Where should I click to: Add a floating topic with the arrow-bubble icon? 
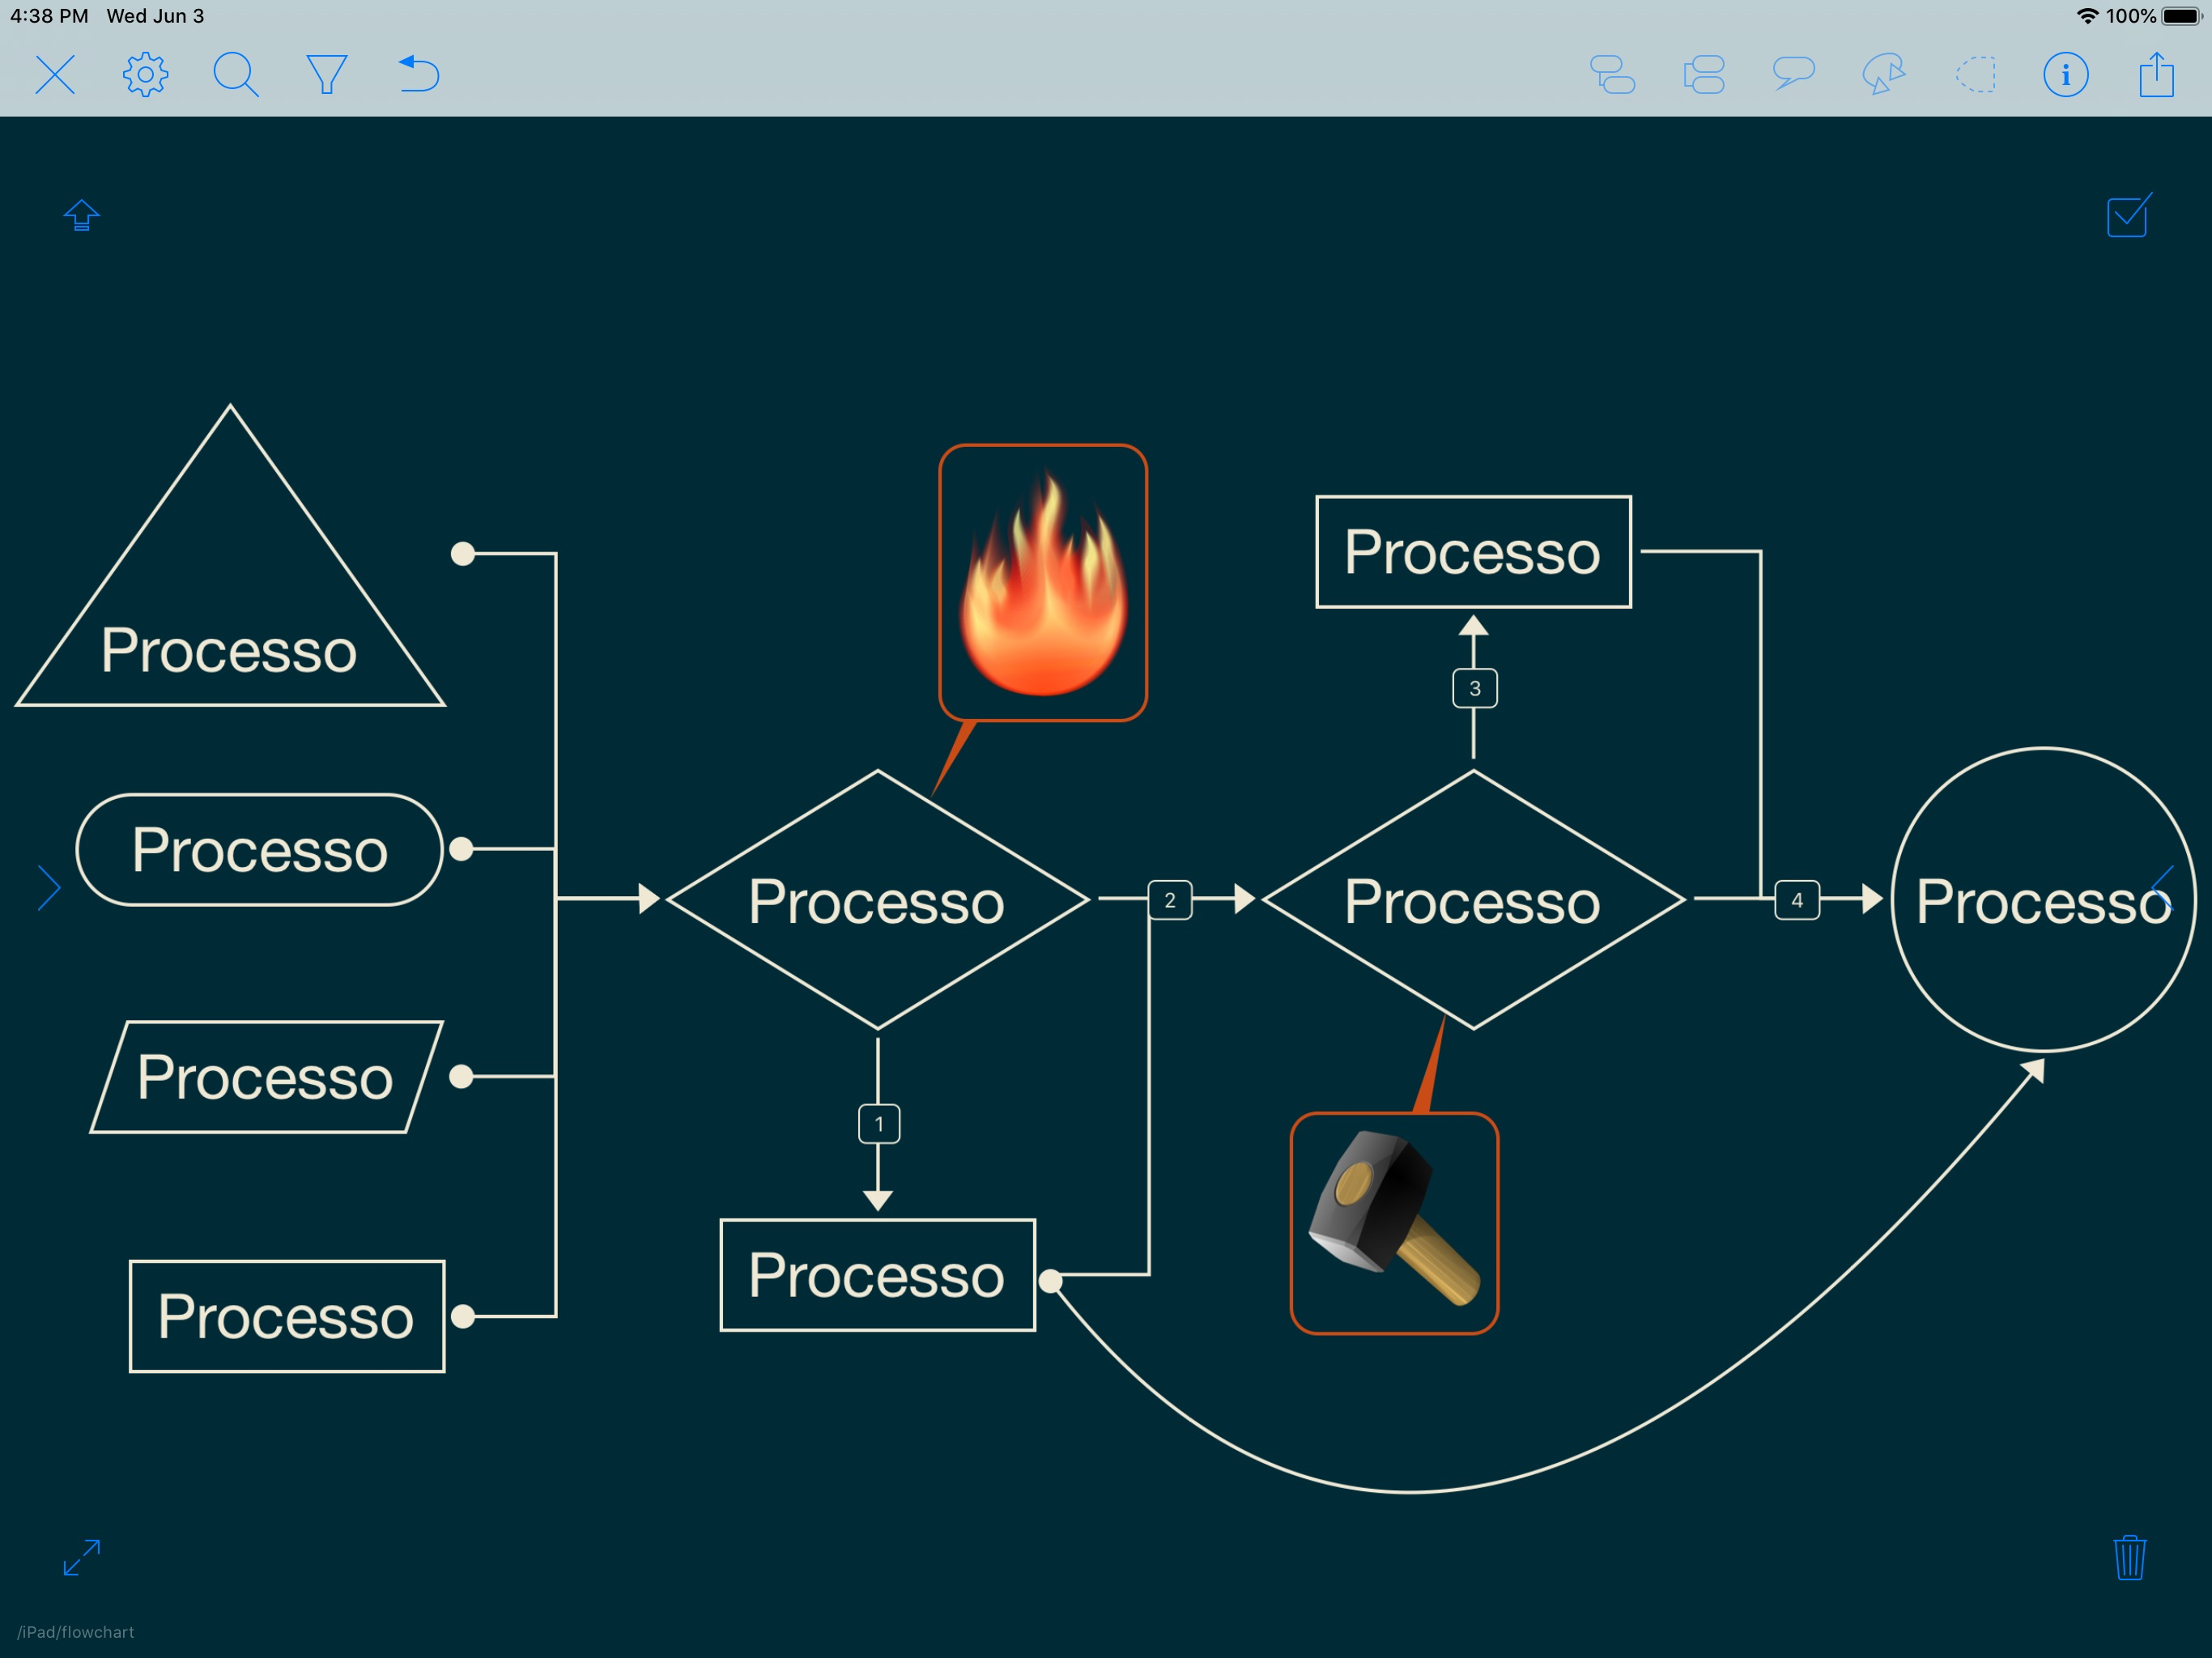tap(1884, 75)
